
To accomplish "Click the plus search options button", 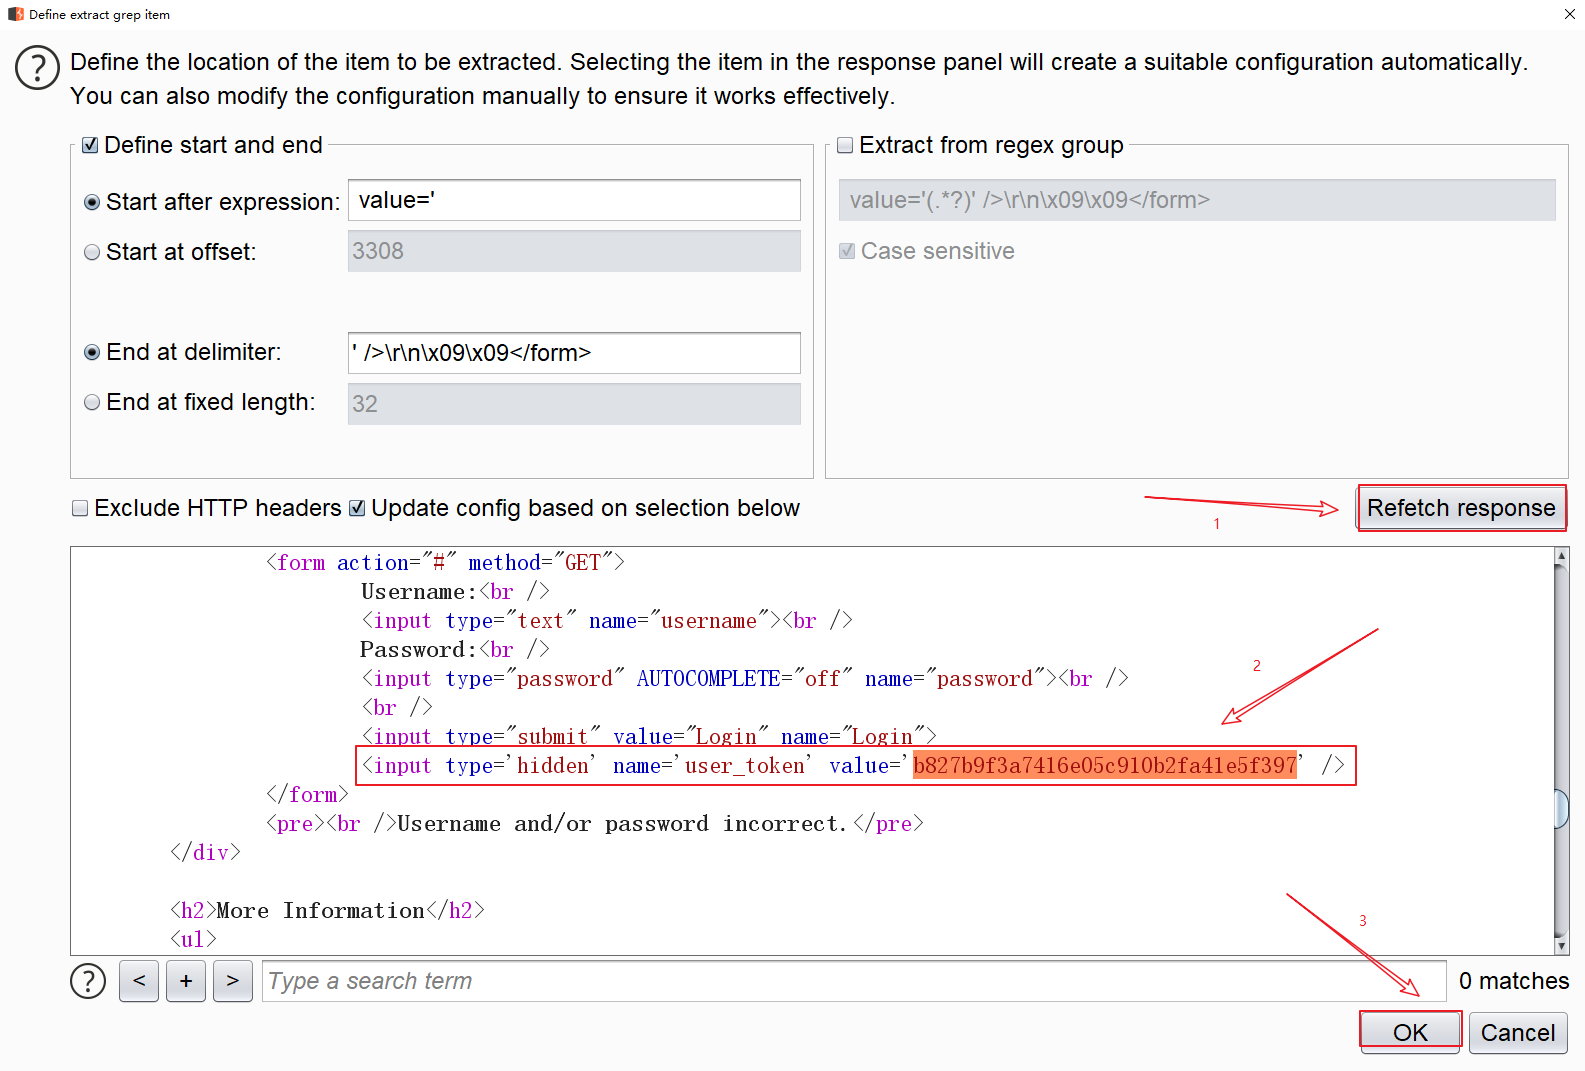I will point(186,981).
